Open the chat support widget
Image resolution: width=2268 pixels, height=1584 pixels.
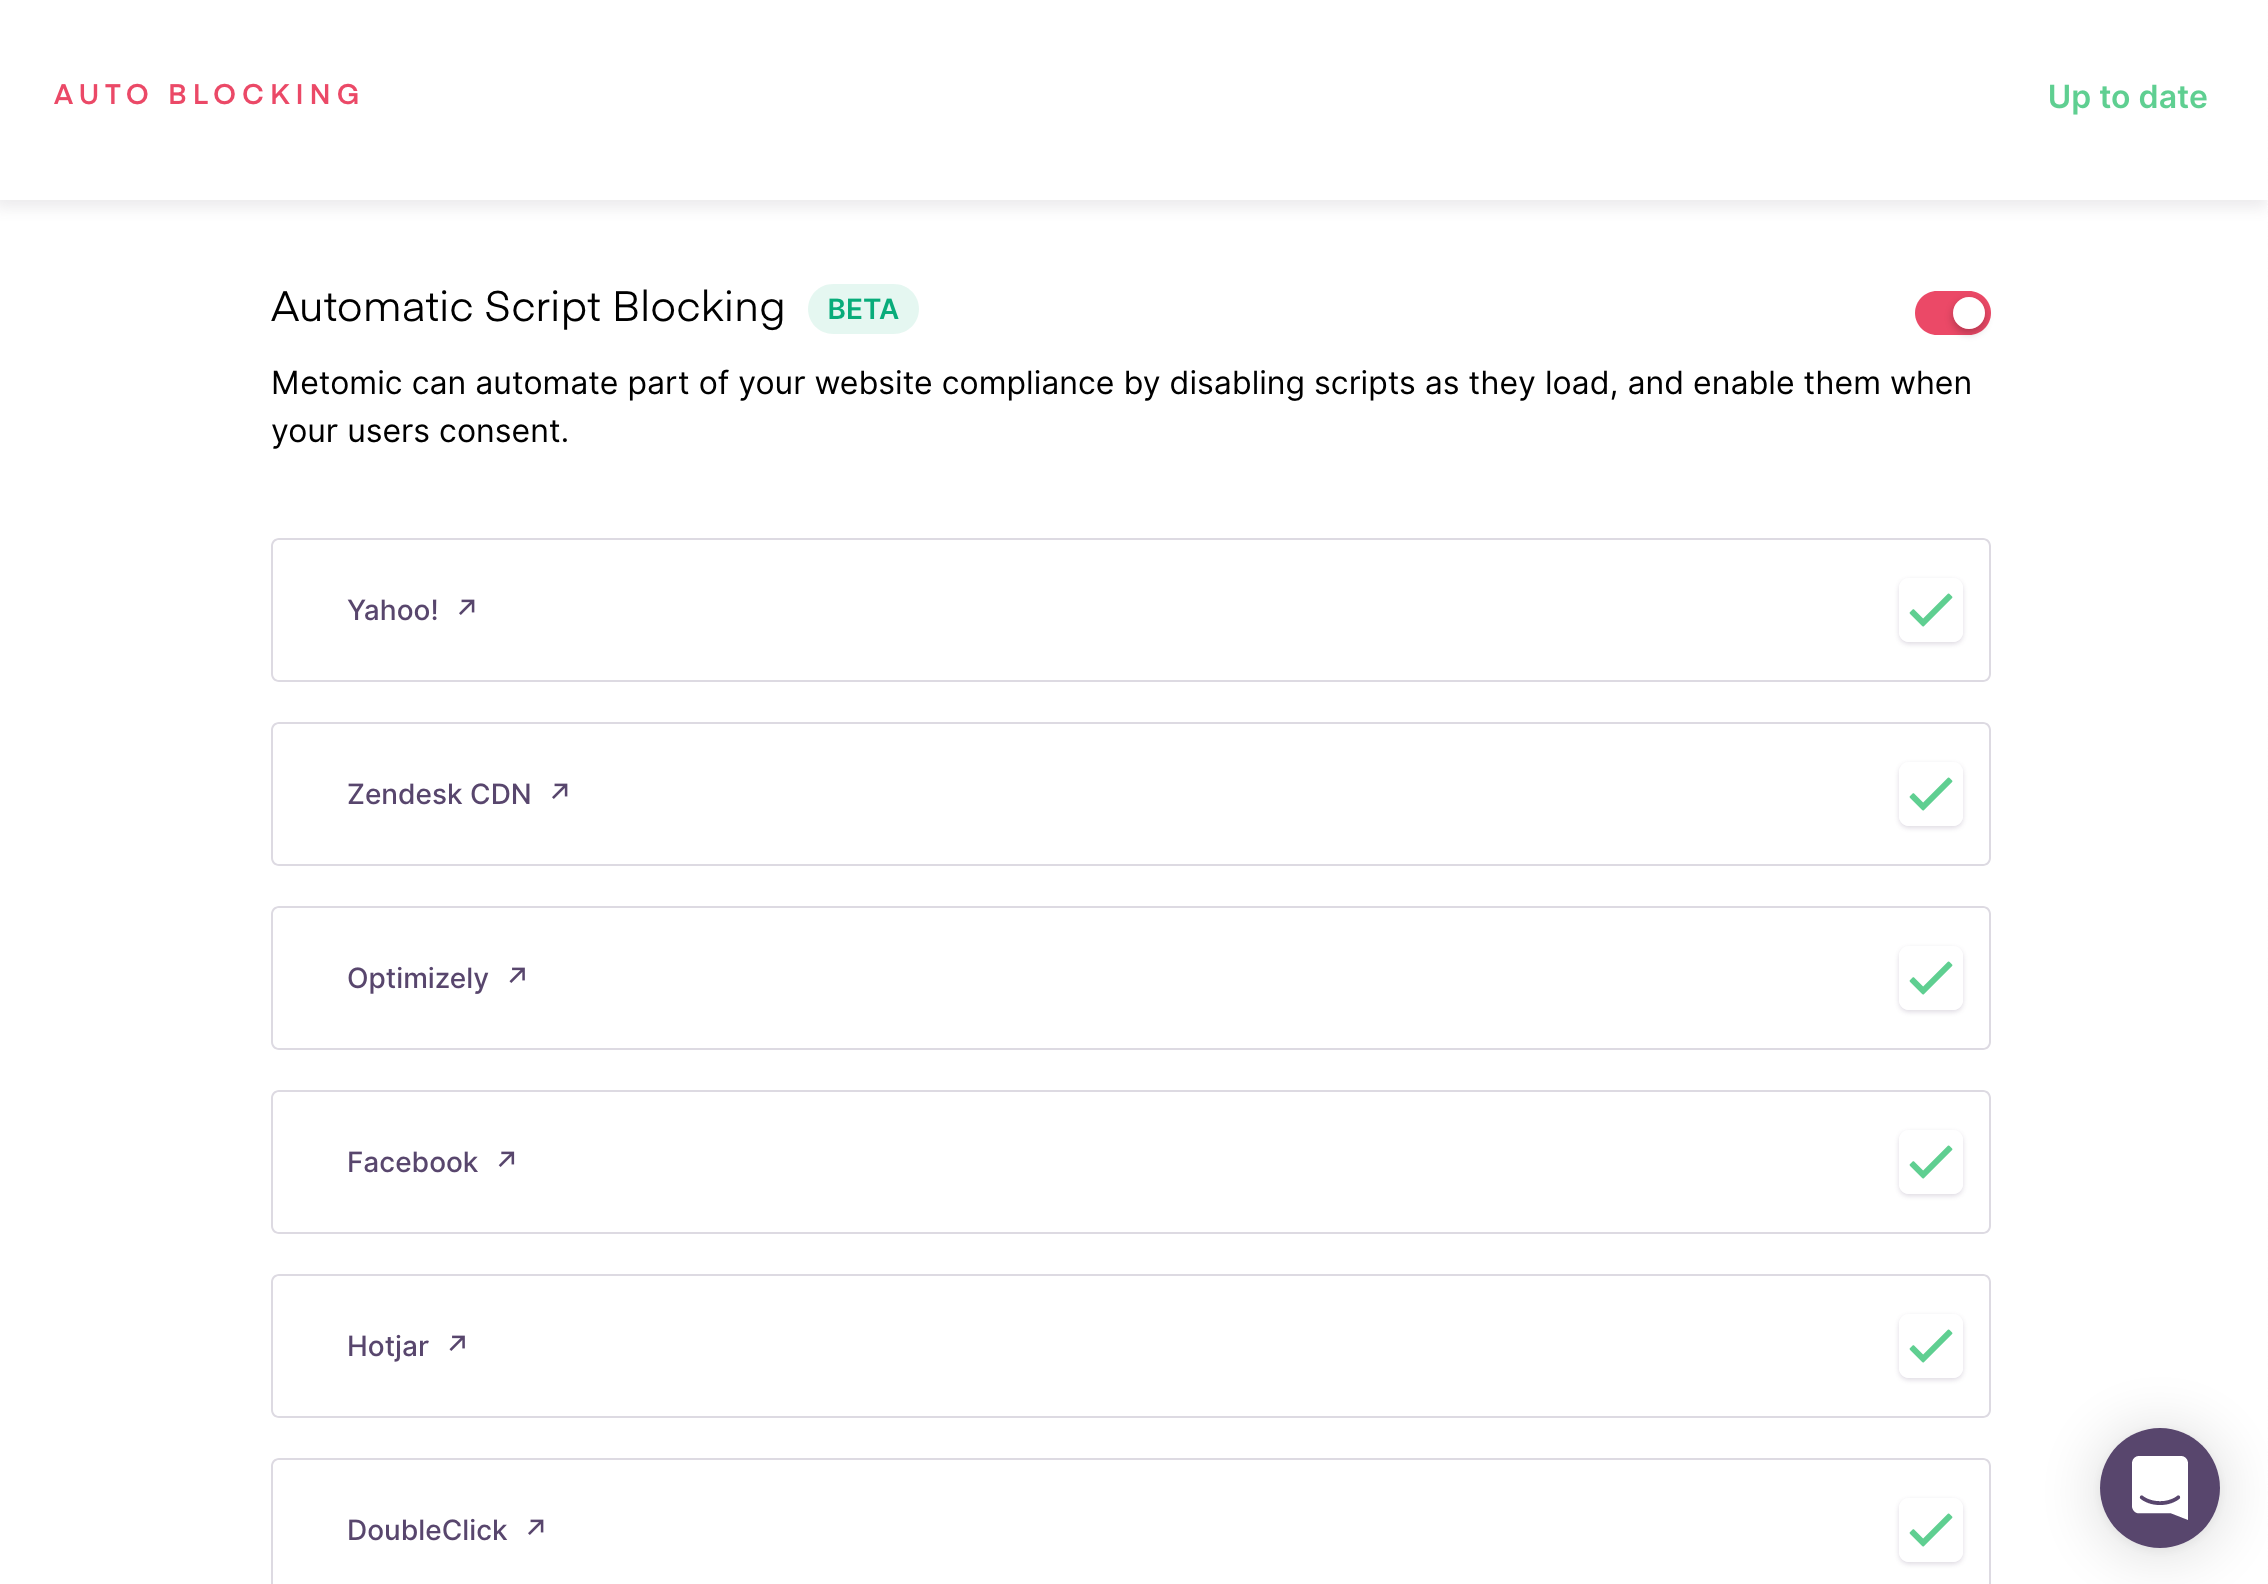click(2159, 1487)
